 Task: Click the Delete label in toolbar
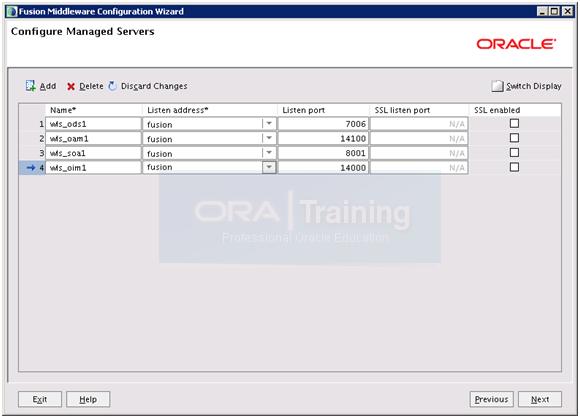tap(91, 86)
